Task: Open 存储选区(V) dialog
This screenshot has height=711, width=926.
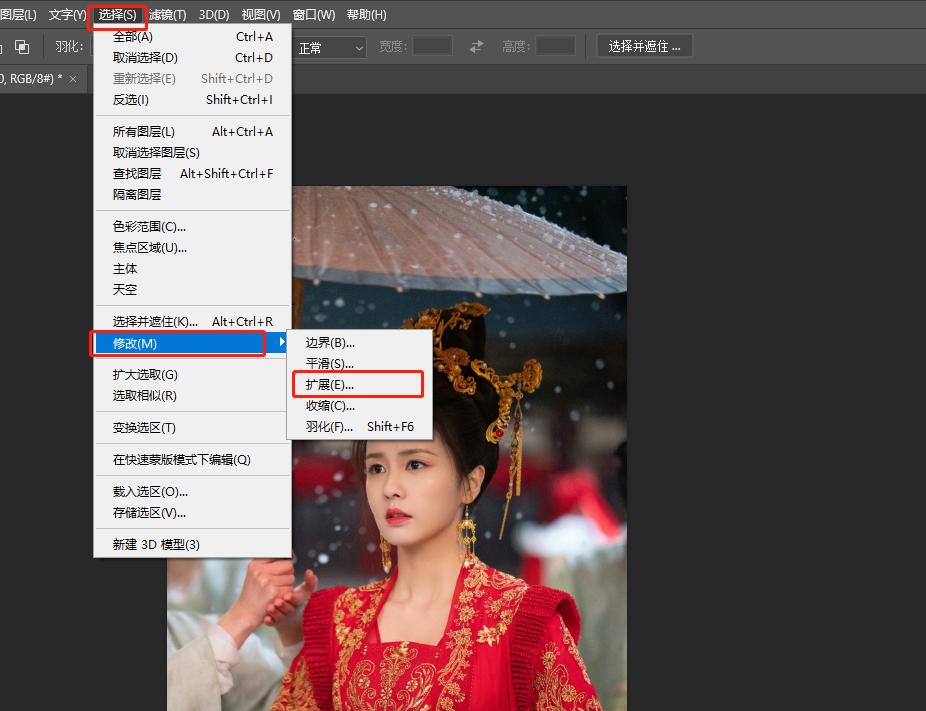Action: coord(140,512)
